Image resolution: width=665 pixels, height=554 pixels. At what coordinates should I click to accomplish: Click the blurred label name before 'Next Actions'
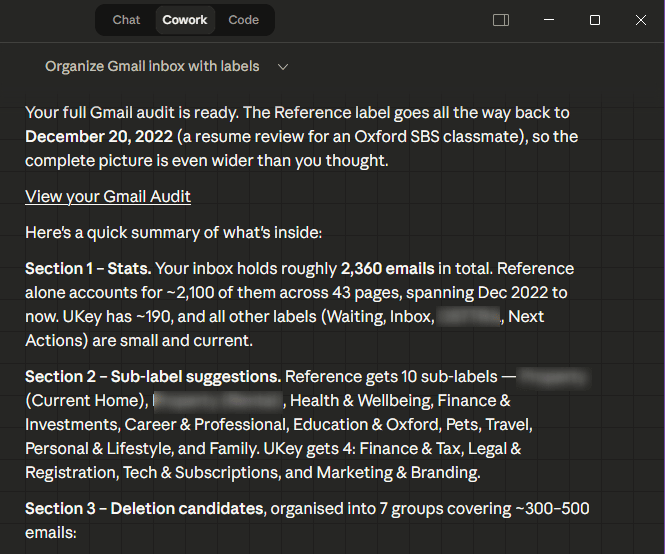469,317
